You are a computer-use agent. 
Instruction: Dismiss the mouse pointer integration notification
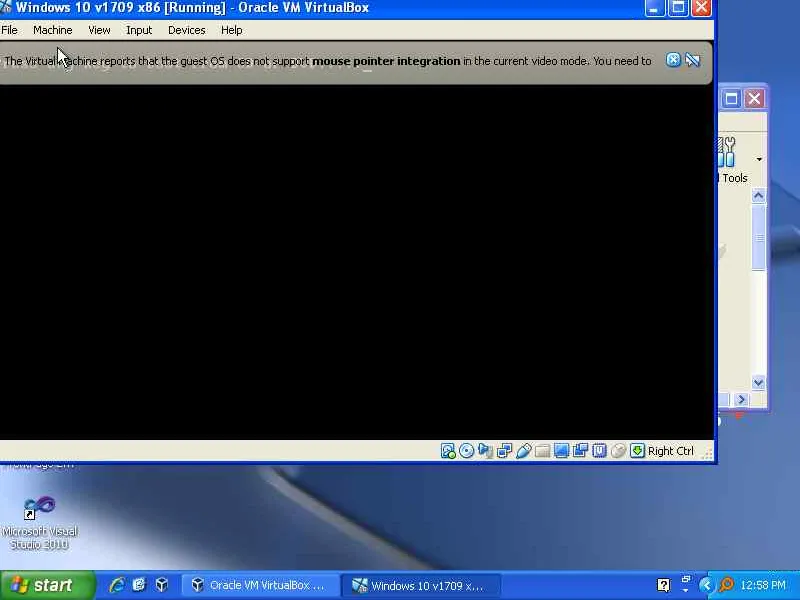point(673,60)
